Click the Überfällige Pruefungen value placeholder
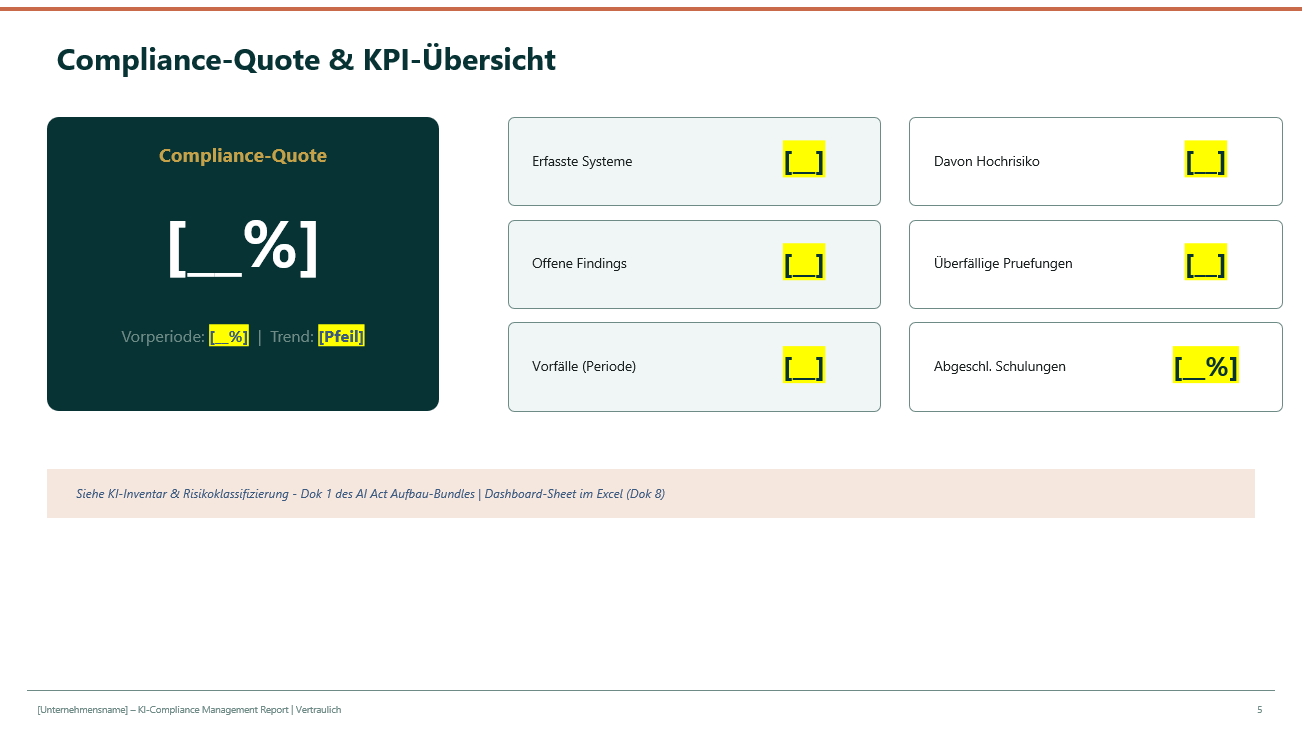The width and height of the screenshot is (1302, 732). click(1206, 263)
